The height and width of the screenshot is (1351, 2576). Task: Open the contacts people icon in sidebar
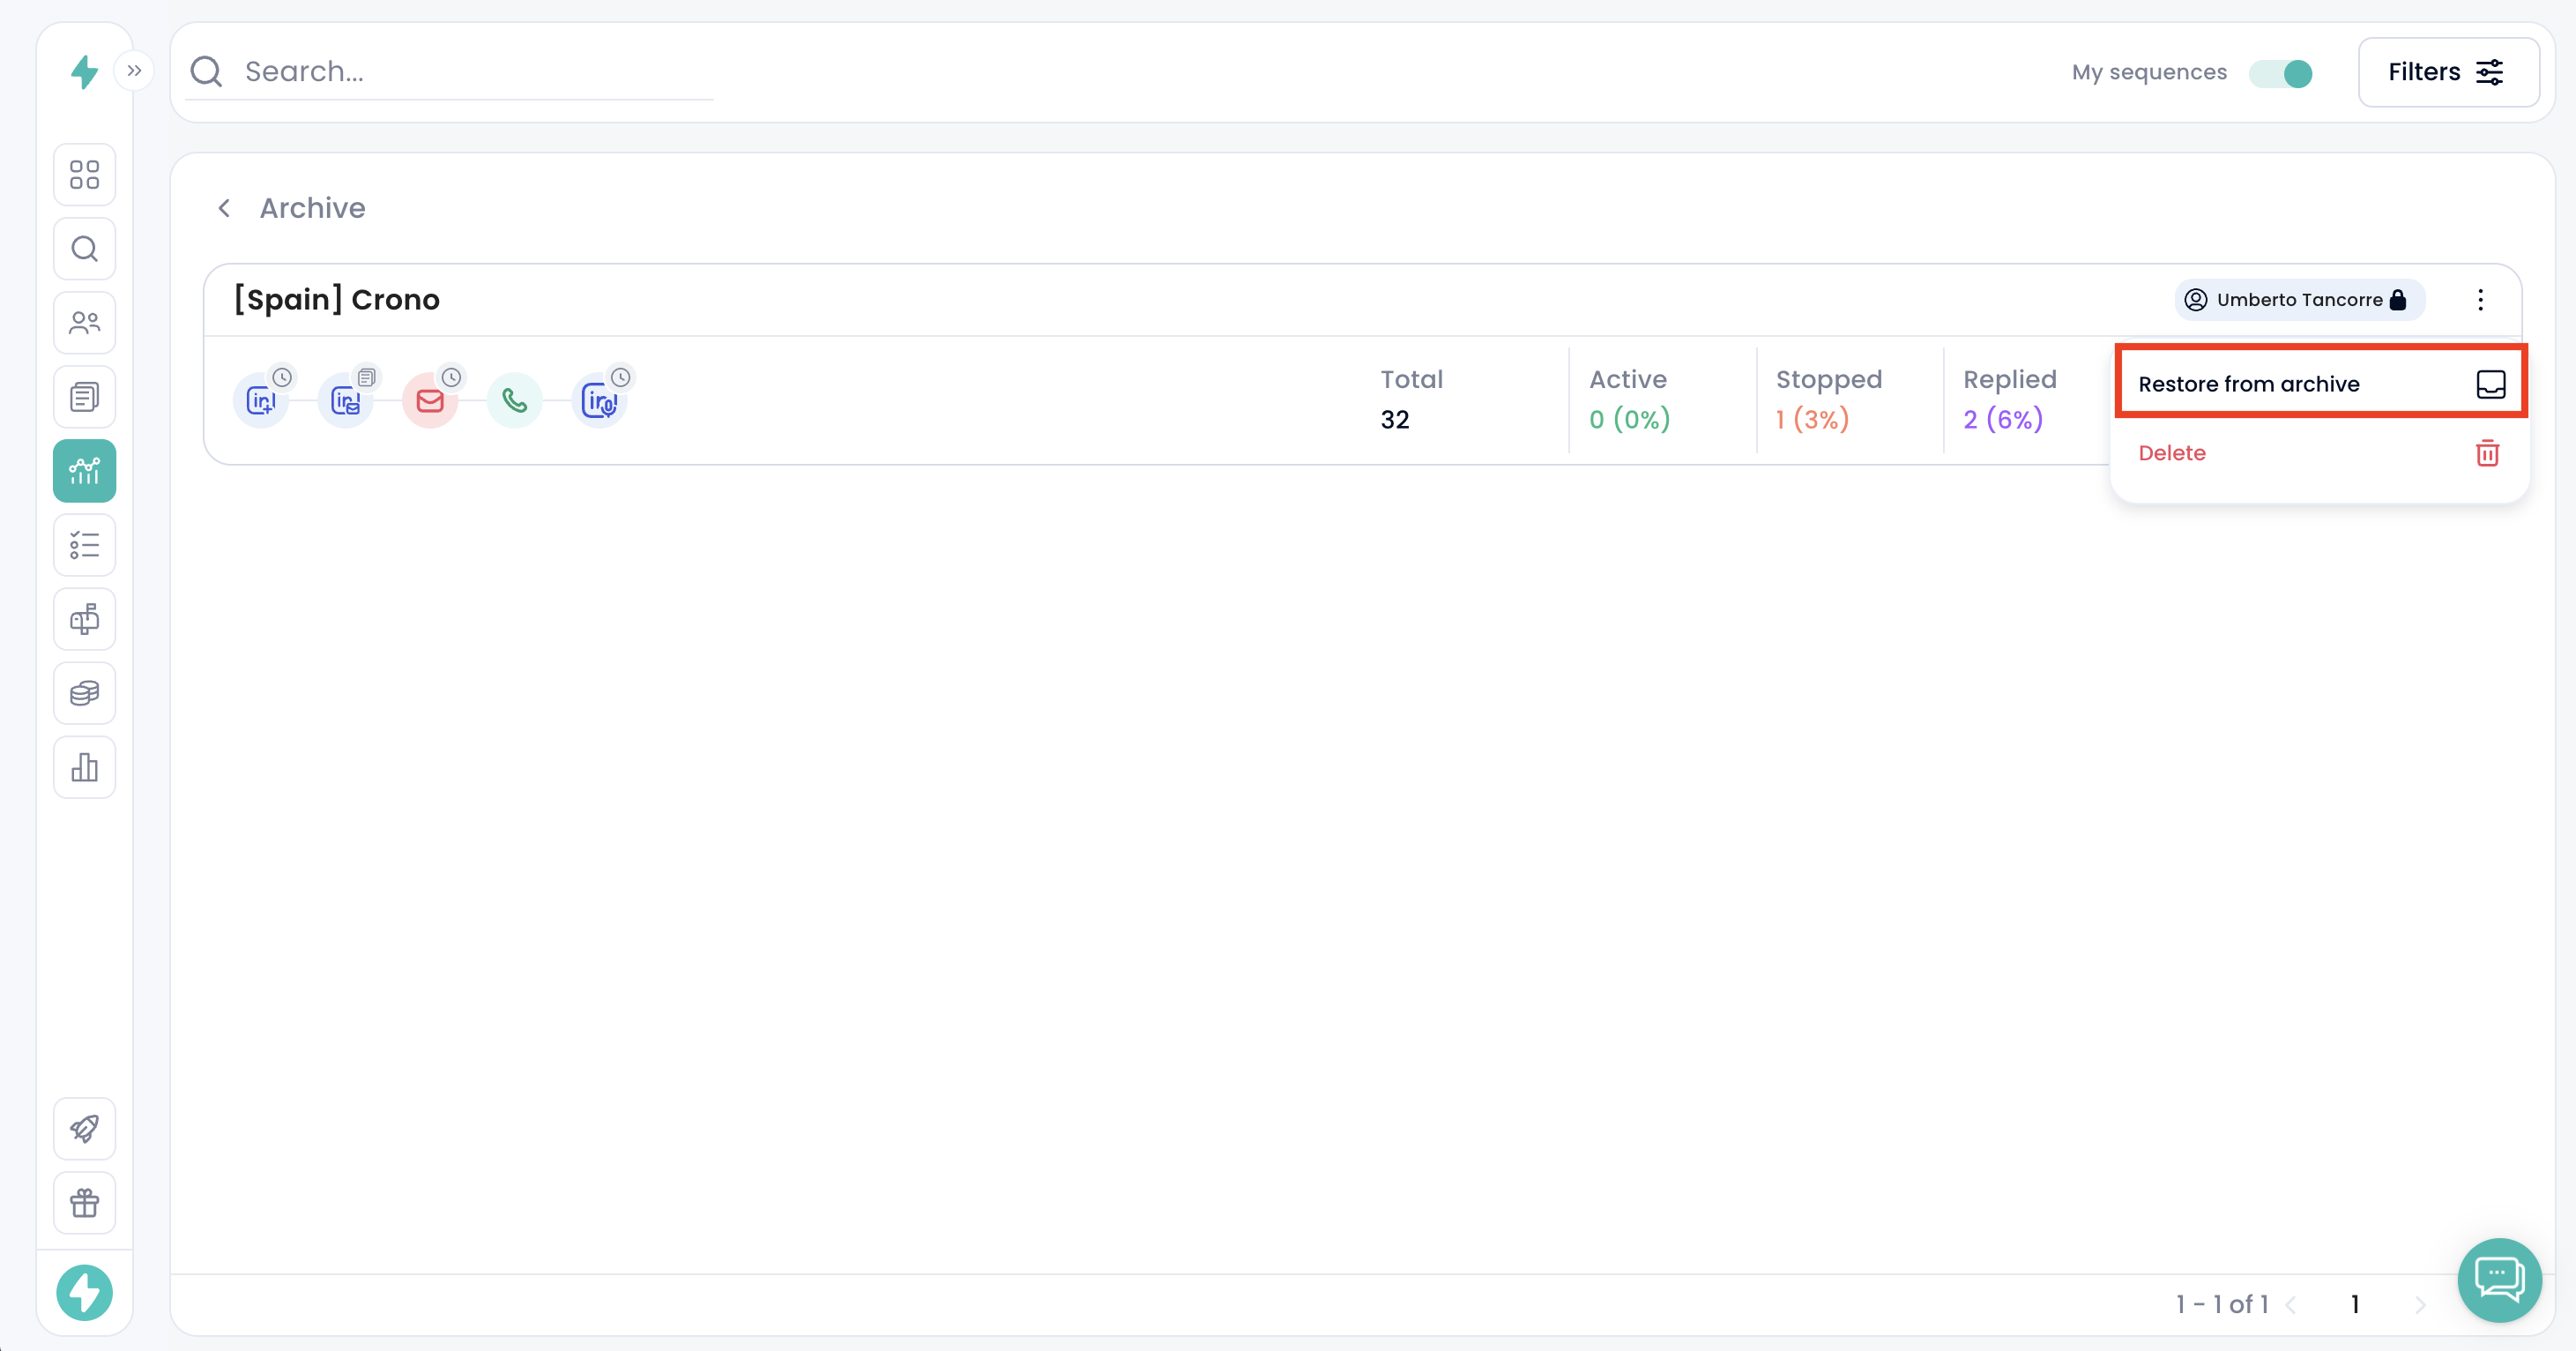[x=84, y=323]
